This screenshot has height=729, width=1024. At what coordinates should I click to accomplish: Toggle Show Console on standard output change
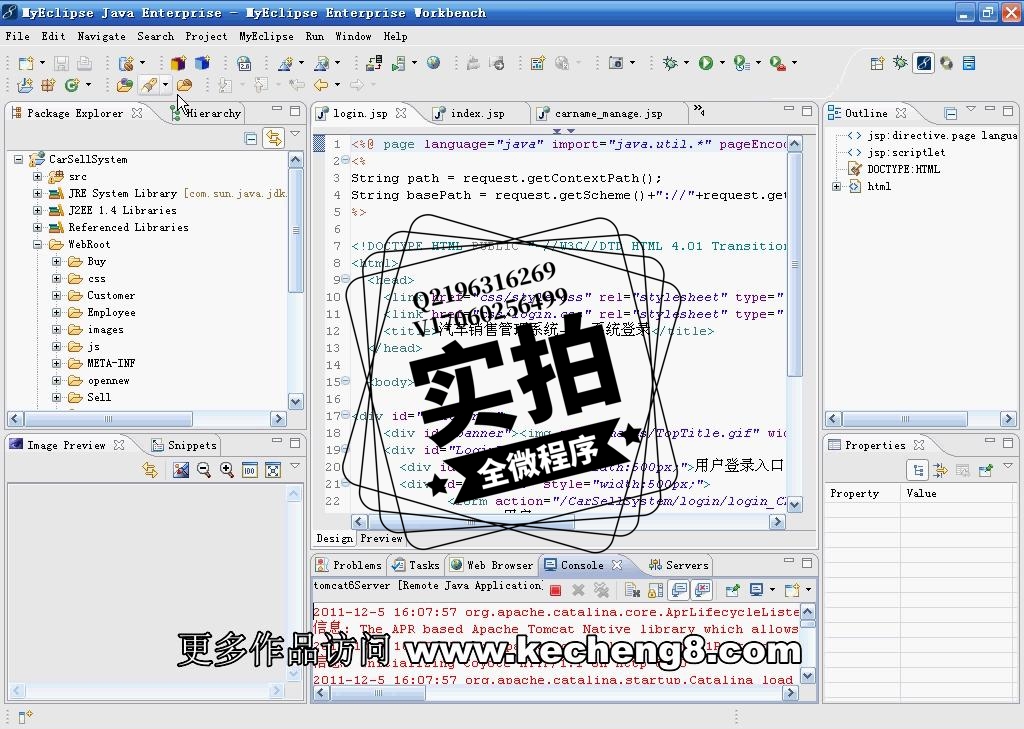(x=679, y=591)
